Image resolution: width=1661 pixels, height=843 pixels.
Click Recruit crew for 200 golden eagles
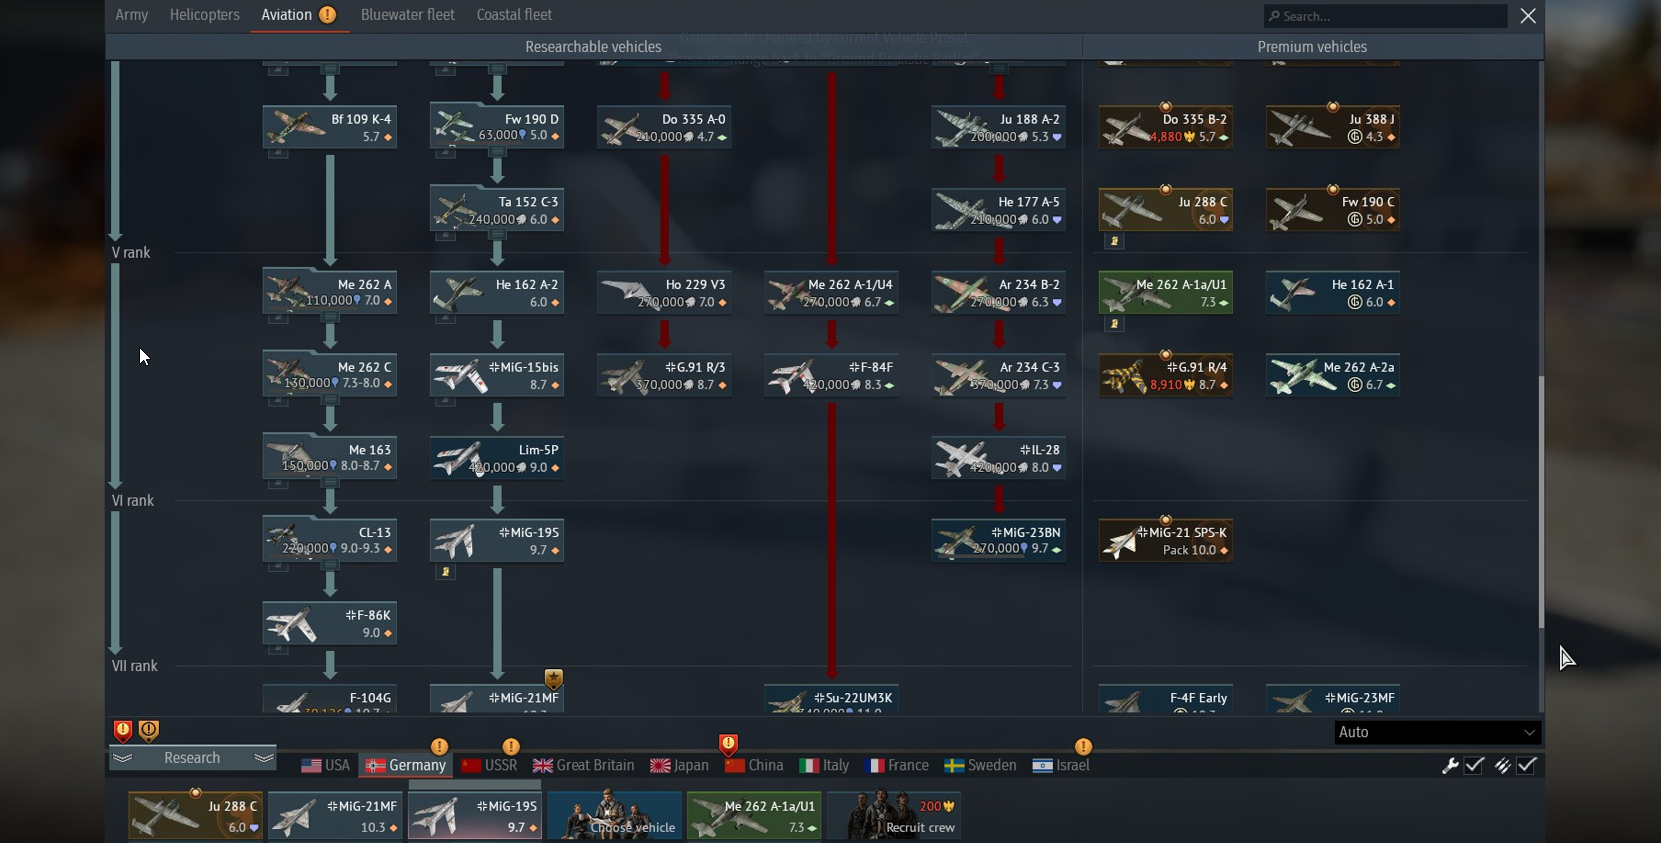pyautogui.click(x=894, y=815)
